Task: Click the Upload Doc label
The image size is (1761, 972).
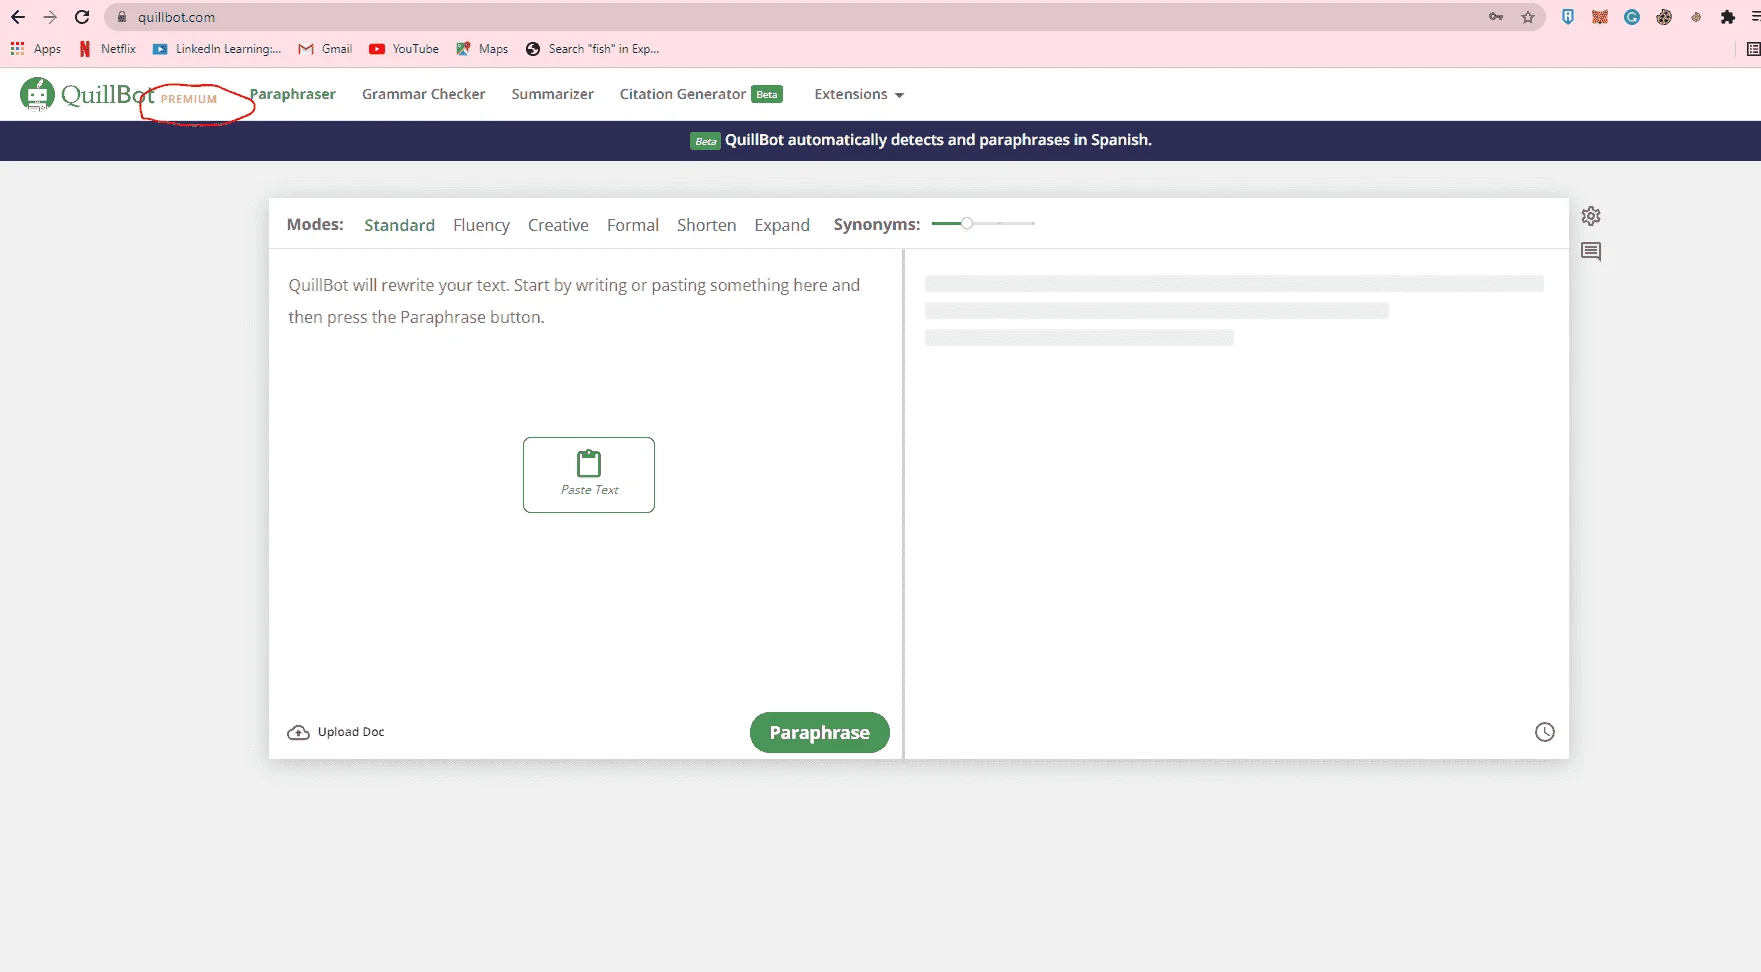Action: tap(351, 732)
